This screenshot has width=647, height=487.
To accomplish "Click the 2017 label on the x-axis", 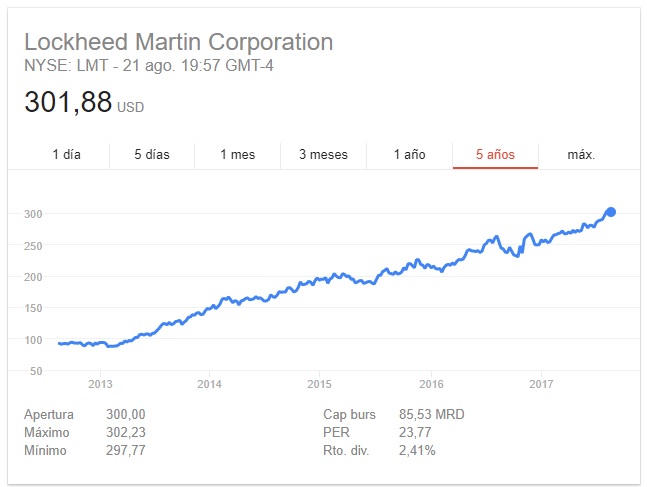I will pos(541,384).
